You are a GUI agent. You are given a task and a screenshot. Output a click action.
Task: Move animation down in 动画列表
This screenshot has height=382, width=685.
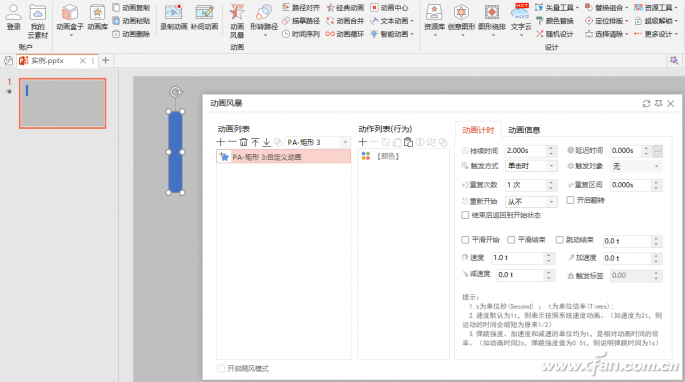[266, 142]
